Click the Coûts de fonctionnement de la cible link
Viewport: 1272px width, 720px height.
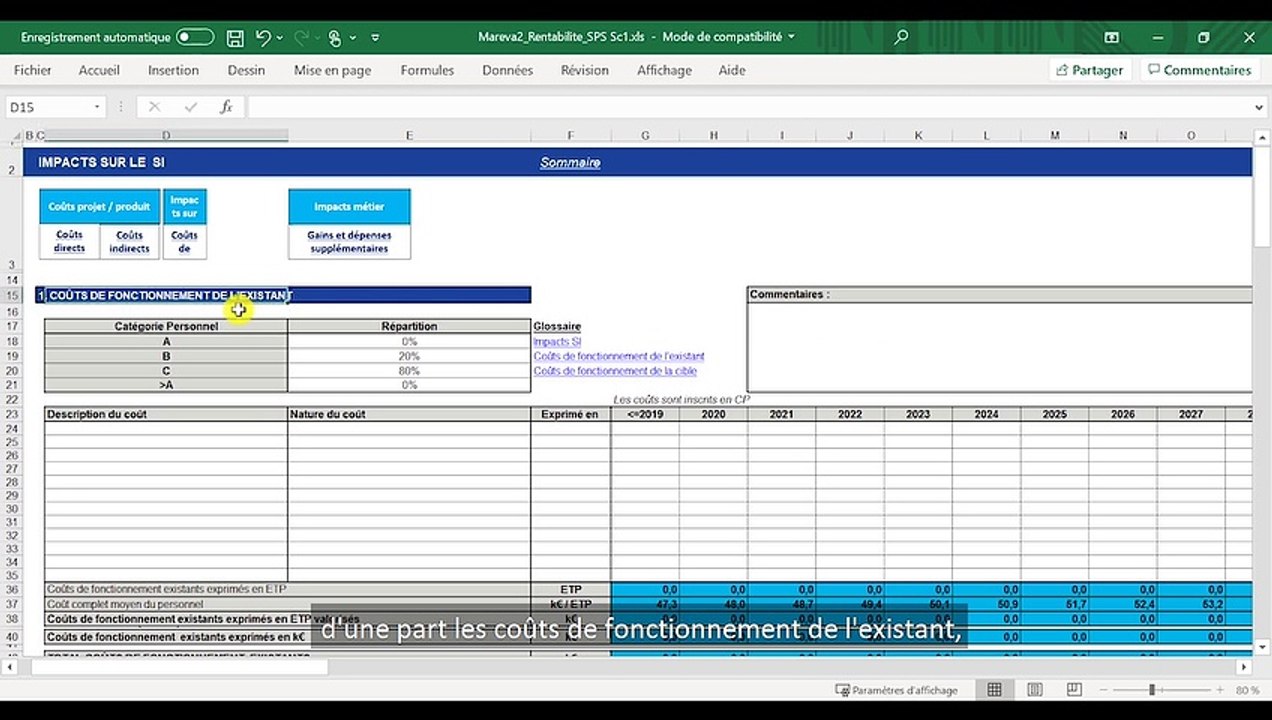pos(615,371)
